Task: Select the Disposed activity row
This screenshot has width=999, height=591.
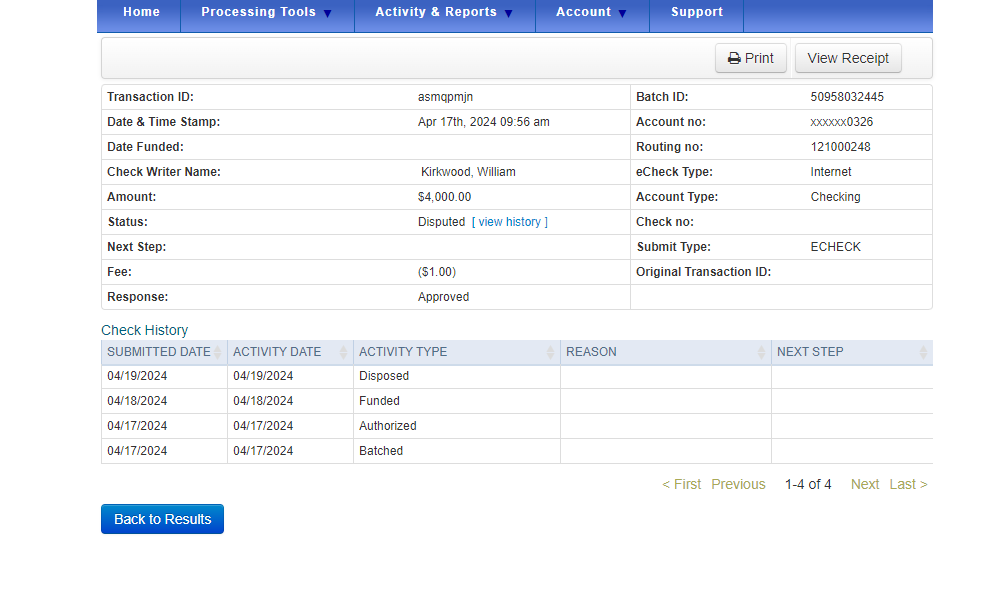Action: [x=517, y=376]
